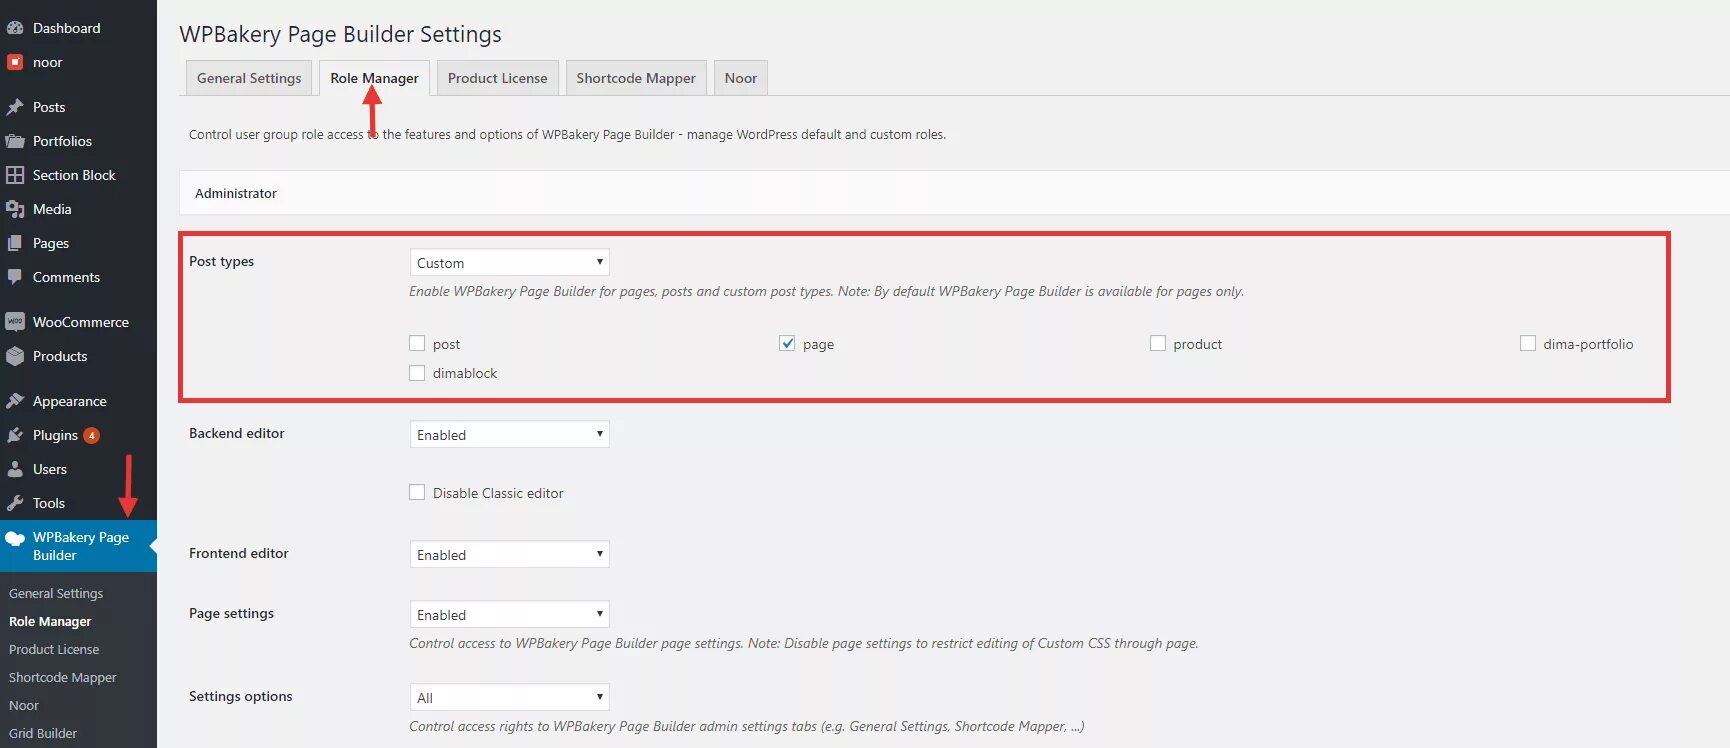
Task: Open Tools menu item
Action: click(49, 503)
